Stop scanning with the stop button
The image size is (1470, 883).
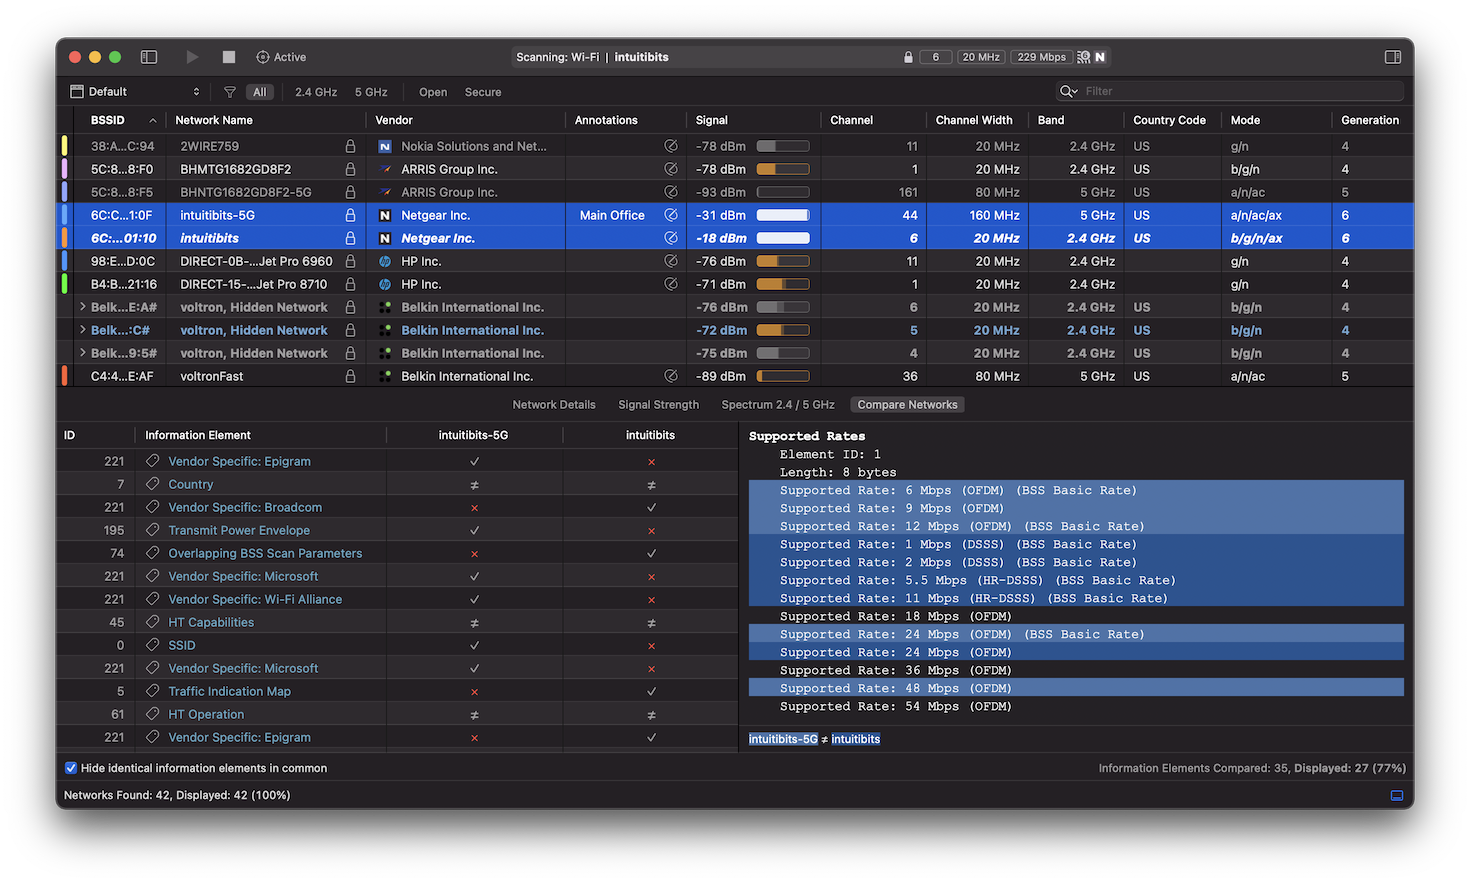229,57
